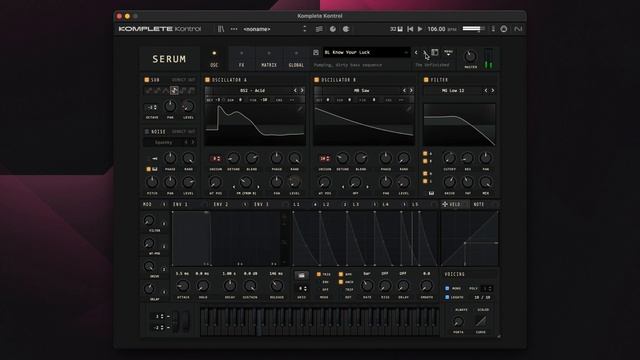Toggle the FILTER enable switch
640x360 pixels.
tap(426, 80)
